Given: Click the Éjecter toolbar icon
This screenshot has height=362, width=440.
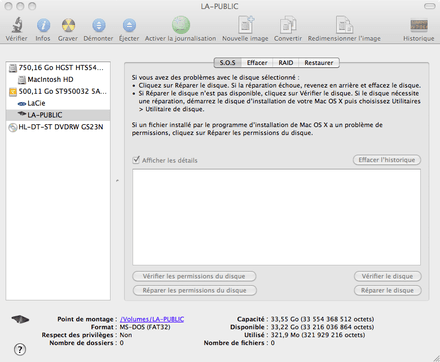Looking at the screenshot, I should pos(129,25).
